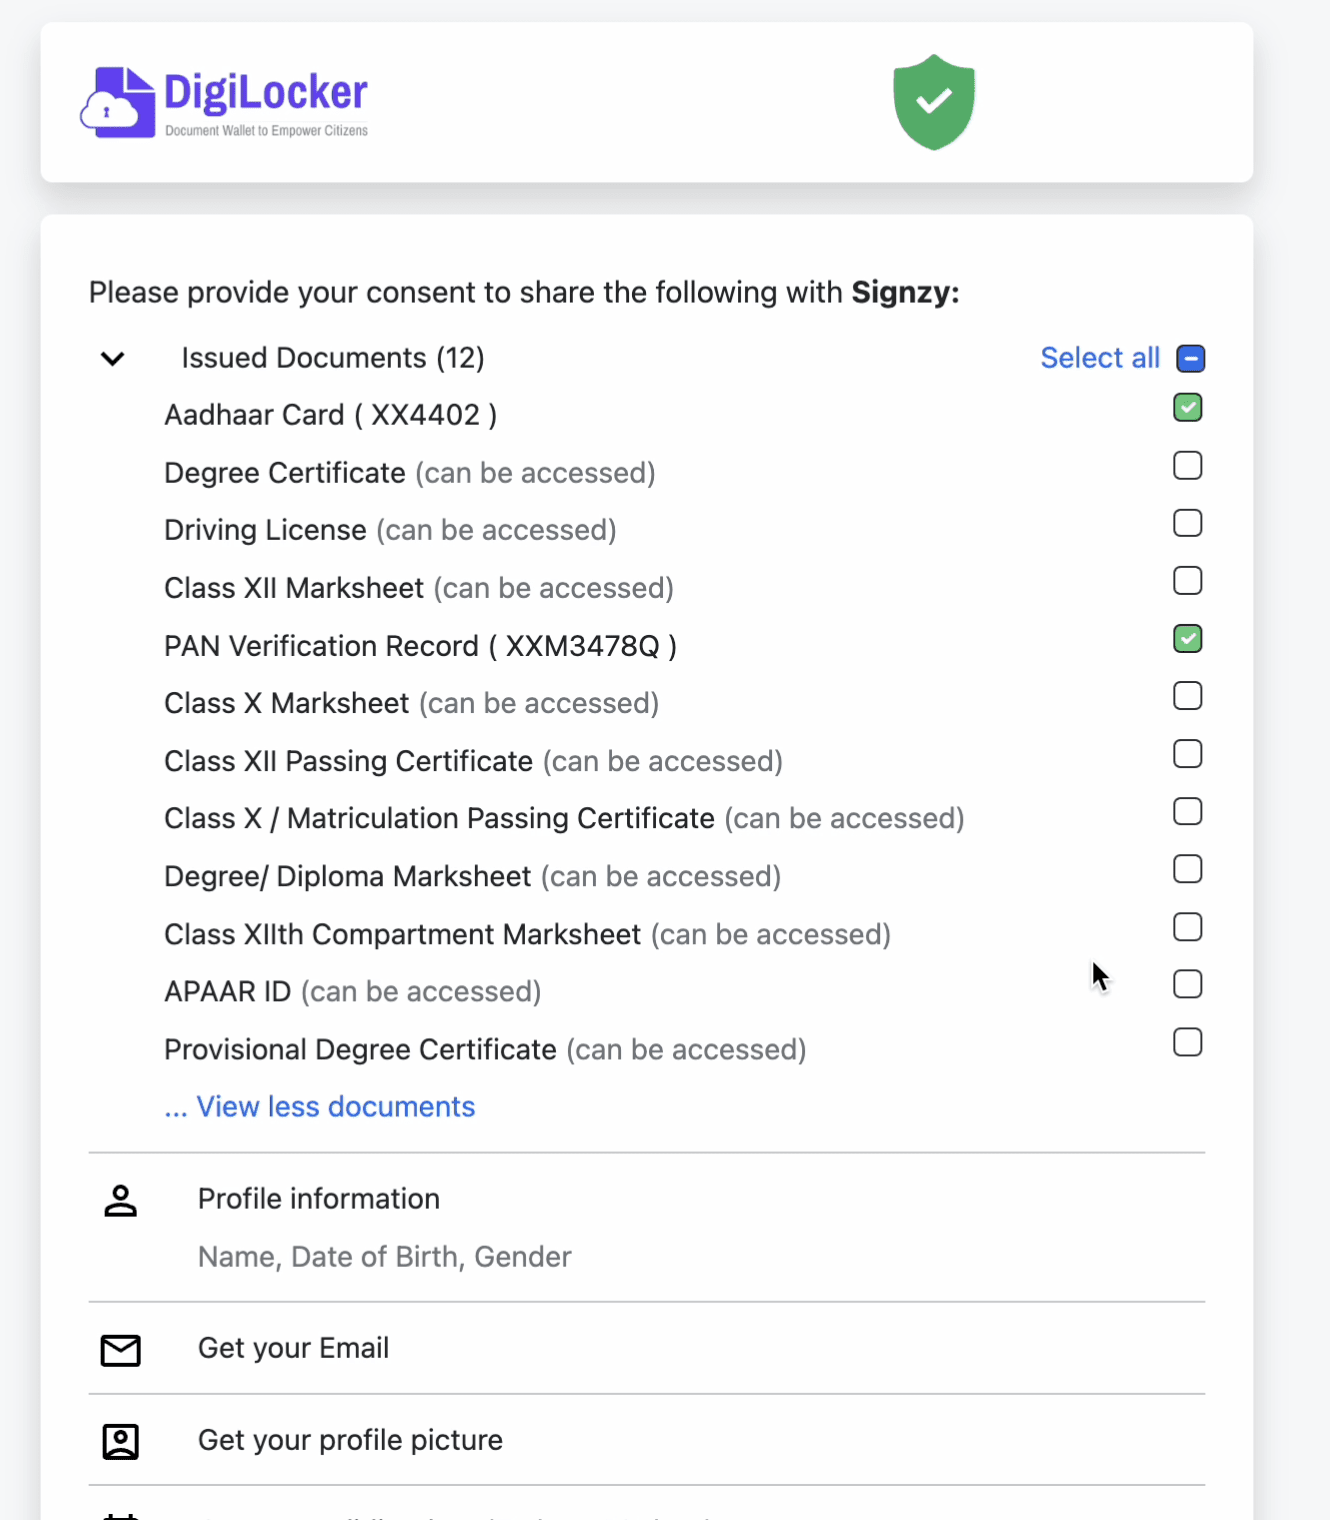Tick the Class XII Marksheet checkbox
This screenshot has width=1330, height=1520.
(x=1187, y=581)
